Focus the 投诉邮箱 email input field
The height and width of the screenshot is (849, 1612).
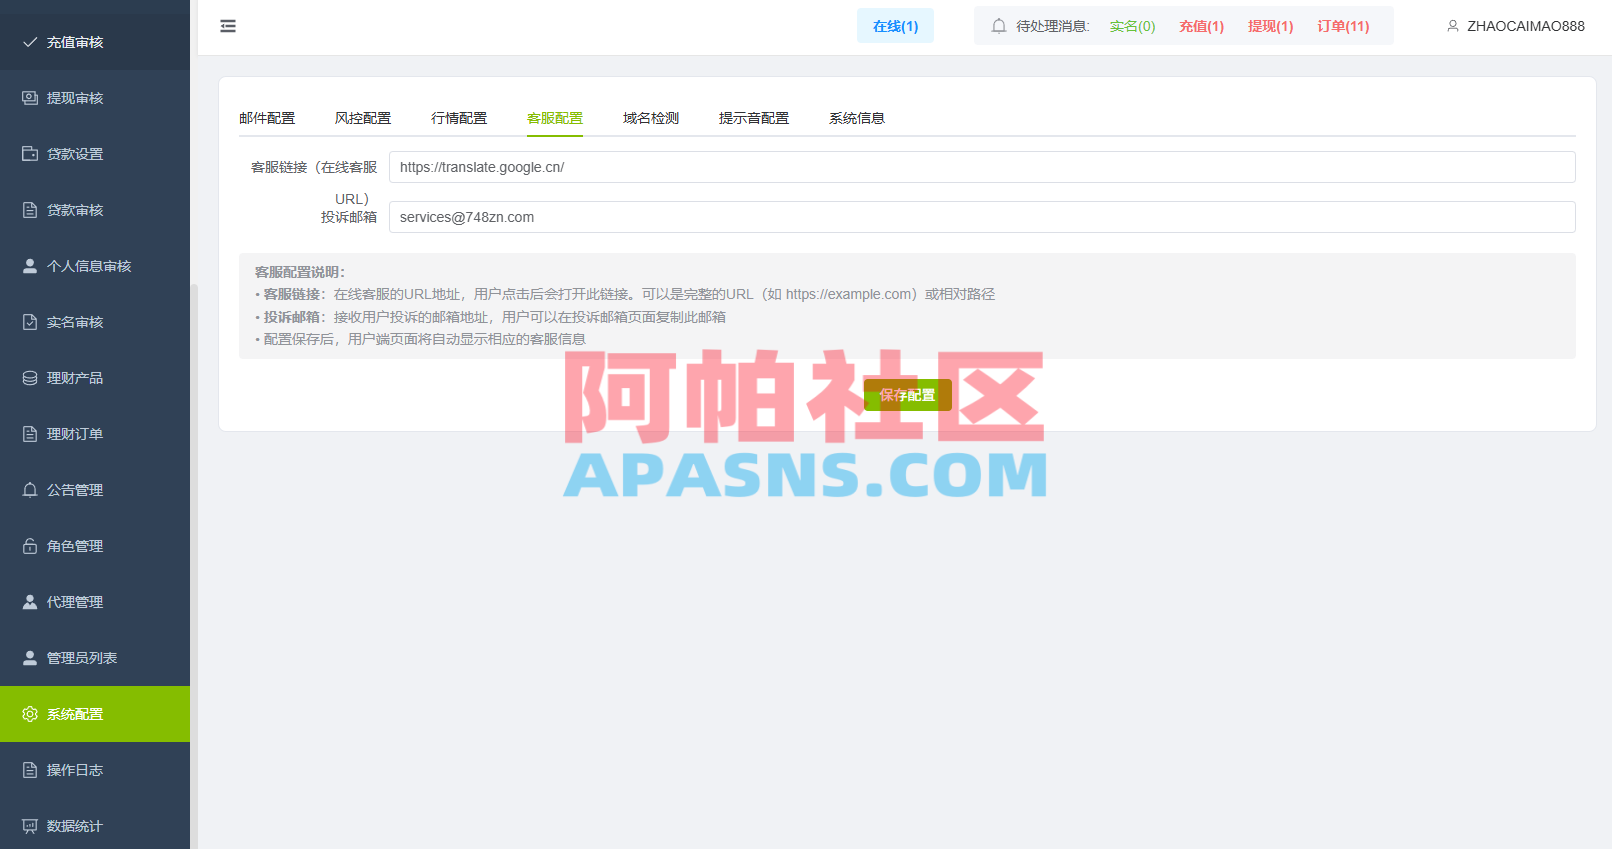click(x=982, y=217)
